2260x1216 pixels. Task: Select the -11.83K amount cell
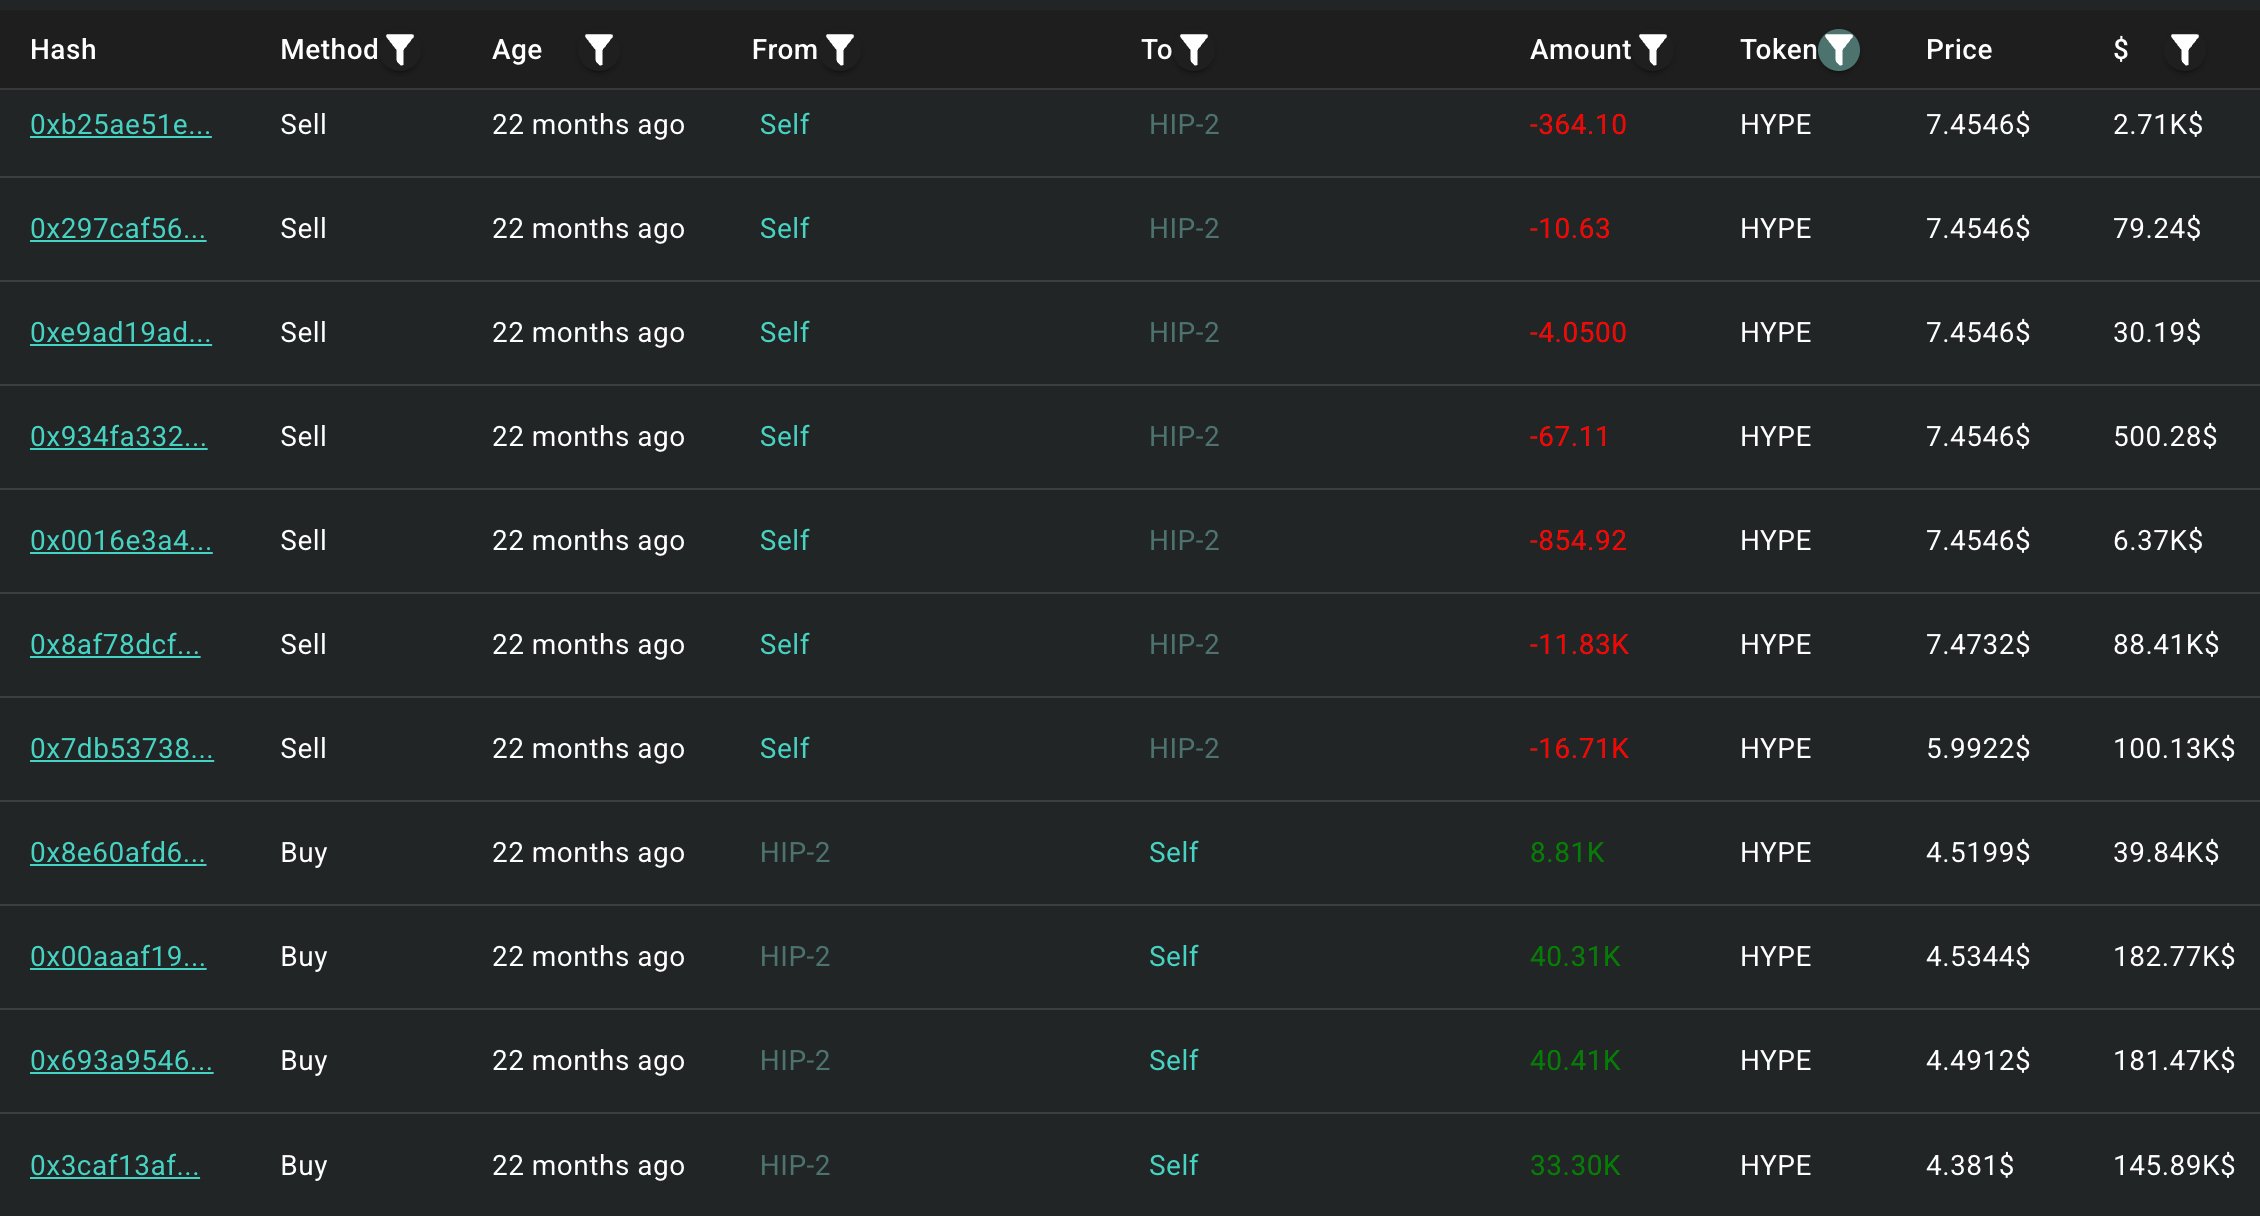(x=1579, y=644)
